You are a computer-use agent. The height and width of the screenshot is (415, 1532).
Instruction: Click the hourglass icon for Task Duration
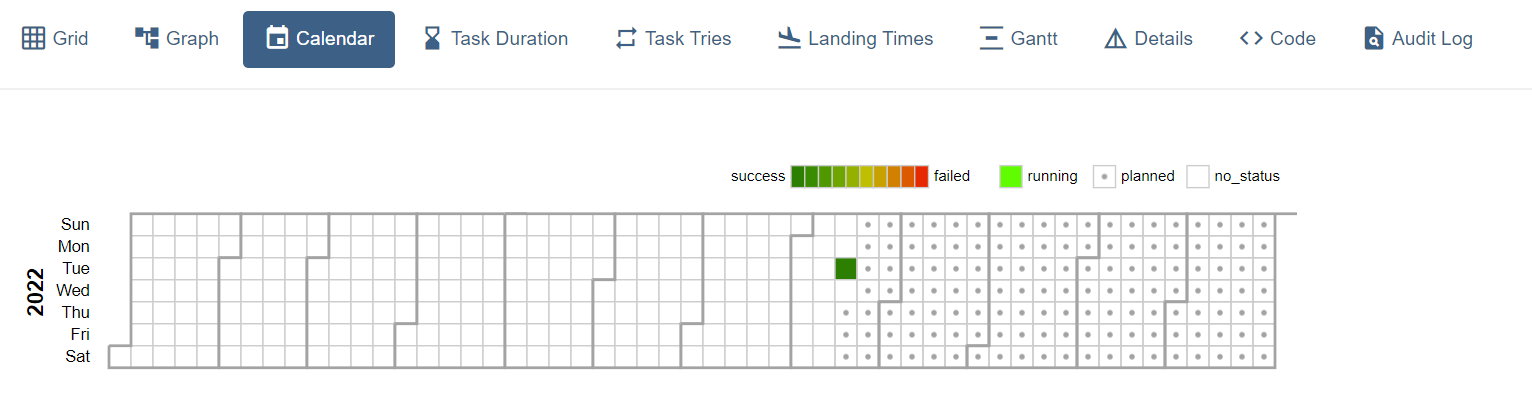[432, 39]
